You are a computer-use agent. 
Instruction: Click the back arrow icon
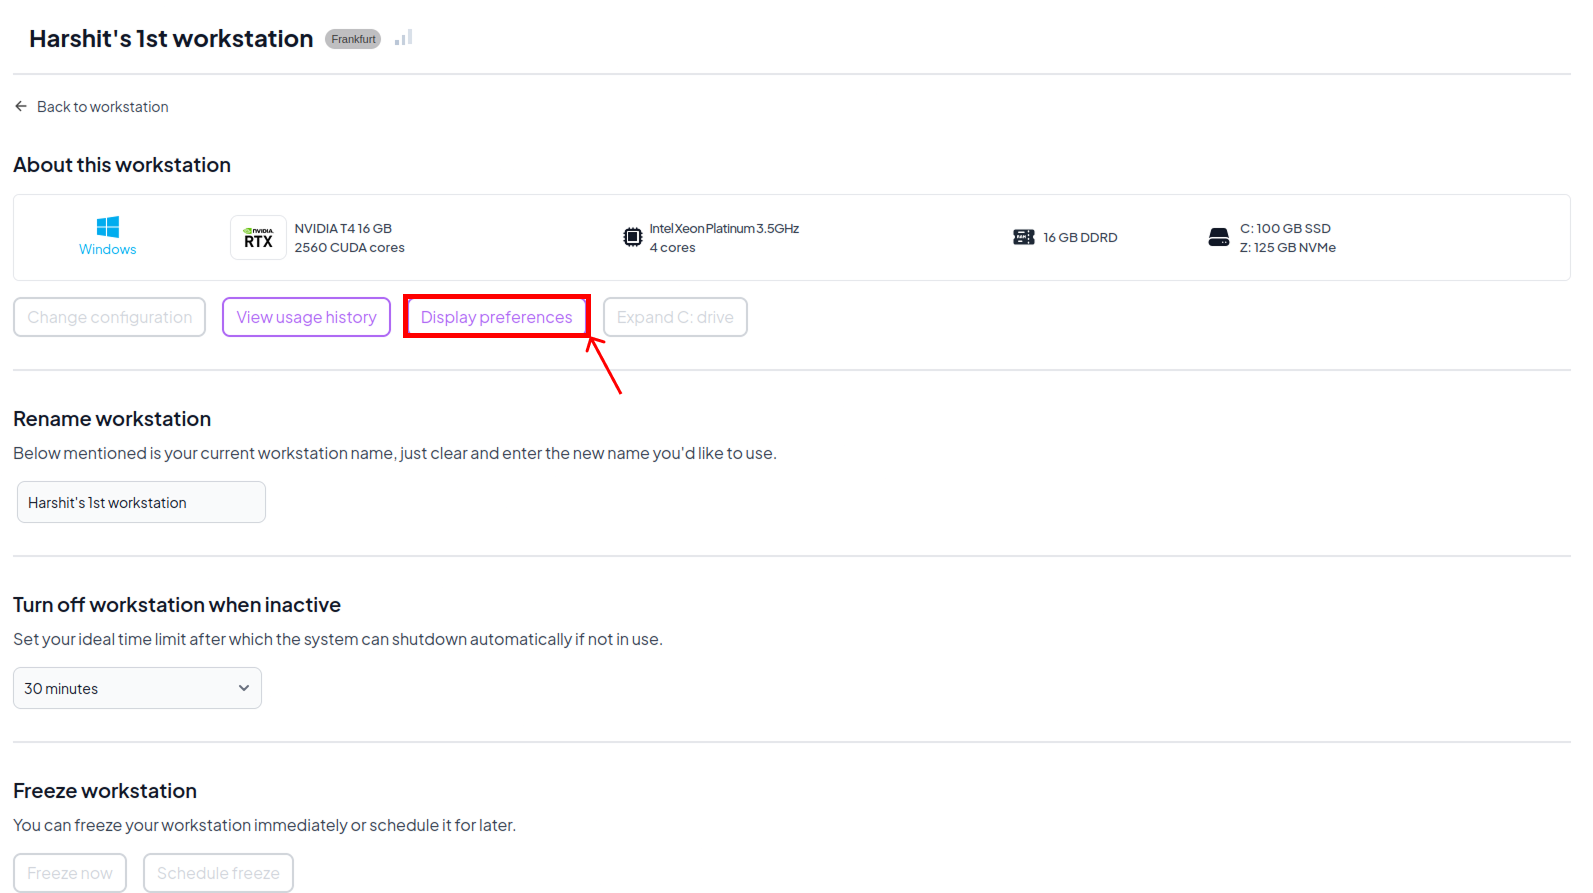(21, 106)
